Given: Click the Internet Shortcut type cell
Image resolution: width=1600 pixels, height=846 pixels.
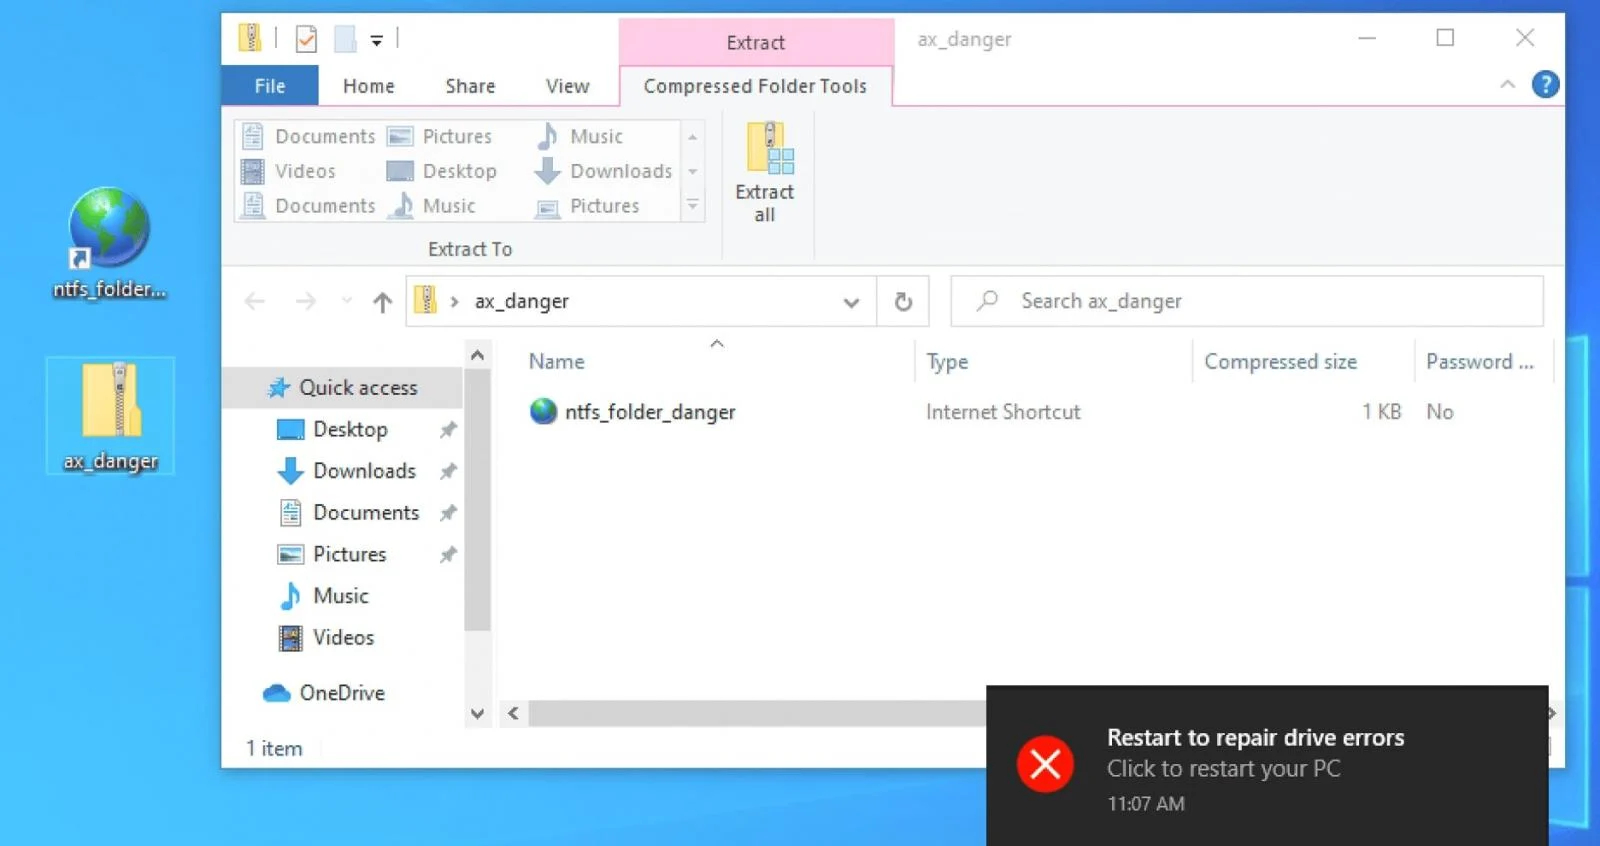Looking at the screenshot, I should pos(1003,412).
